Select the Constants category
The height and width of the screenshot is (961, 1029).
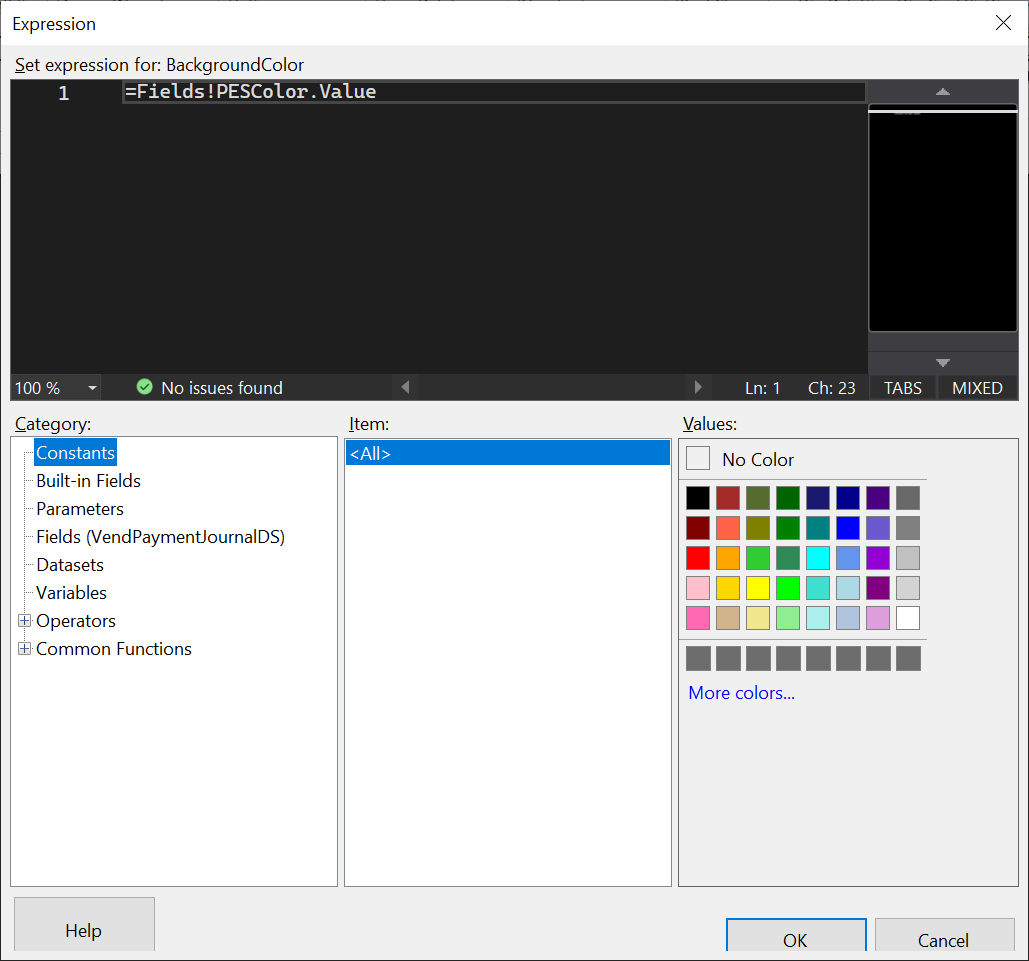point(75,453)
